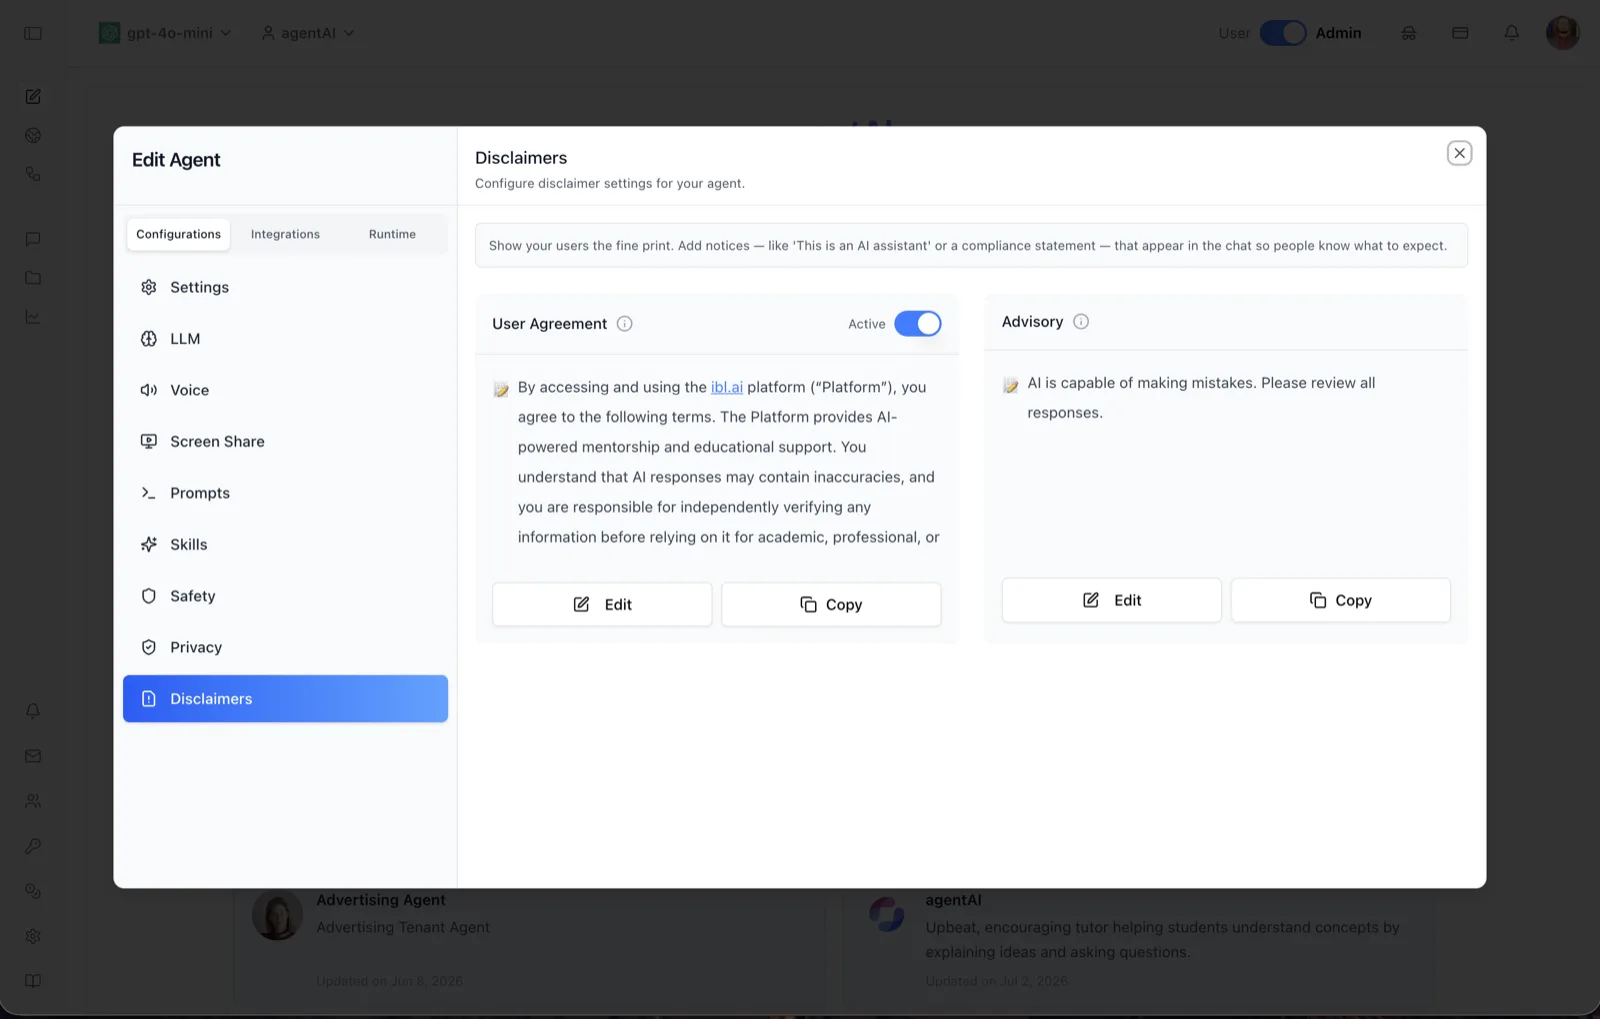Screen dimensions: 1600x1019
Task: Open the gear icon in the left sidebar
Action: point(33,936)
